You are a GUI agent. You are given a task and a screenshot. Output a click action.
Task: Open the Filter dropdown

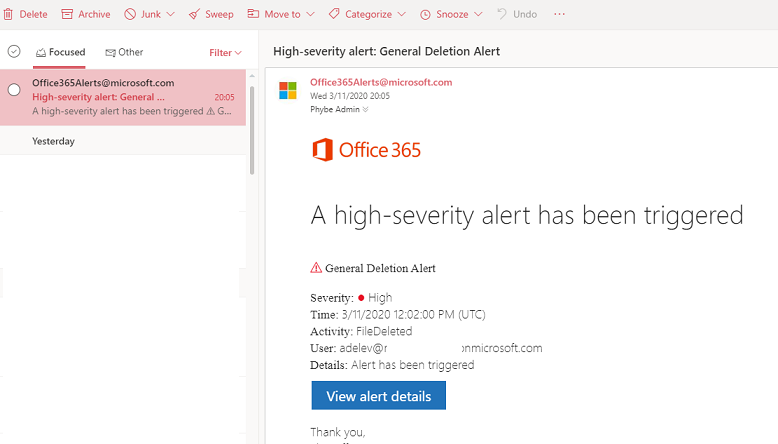pyautogui.click(x=225, y=53)
